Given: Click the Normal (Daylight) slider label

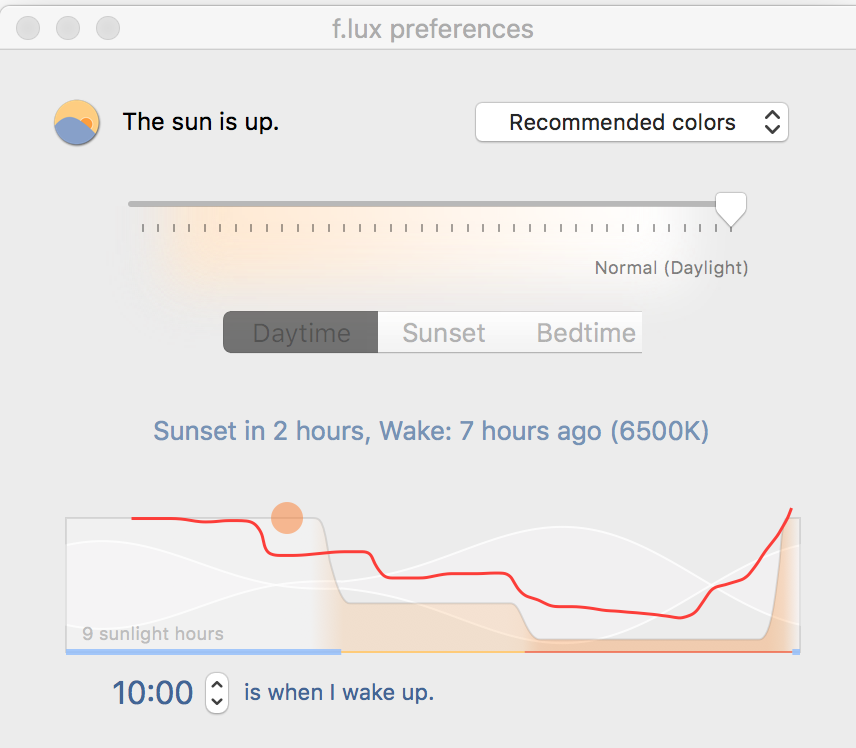Looking at the screenshot, I should 671,268.
